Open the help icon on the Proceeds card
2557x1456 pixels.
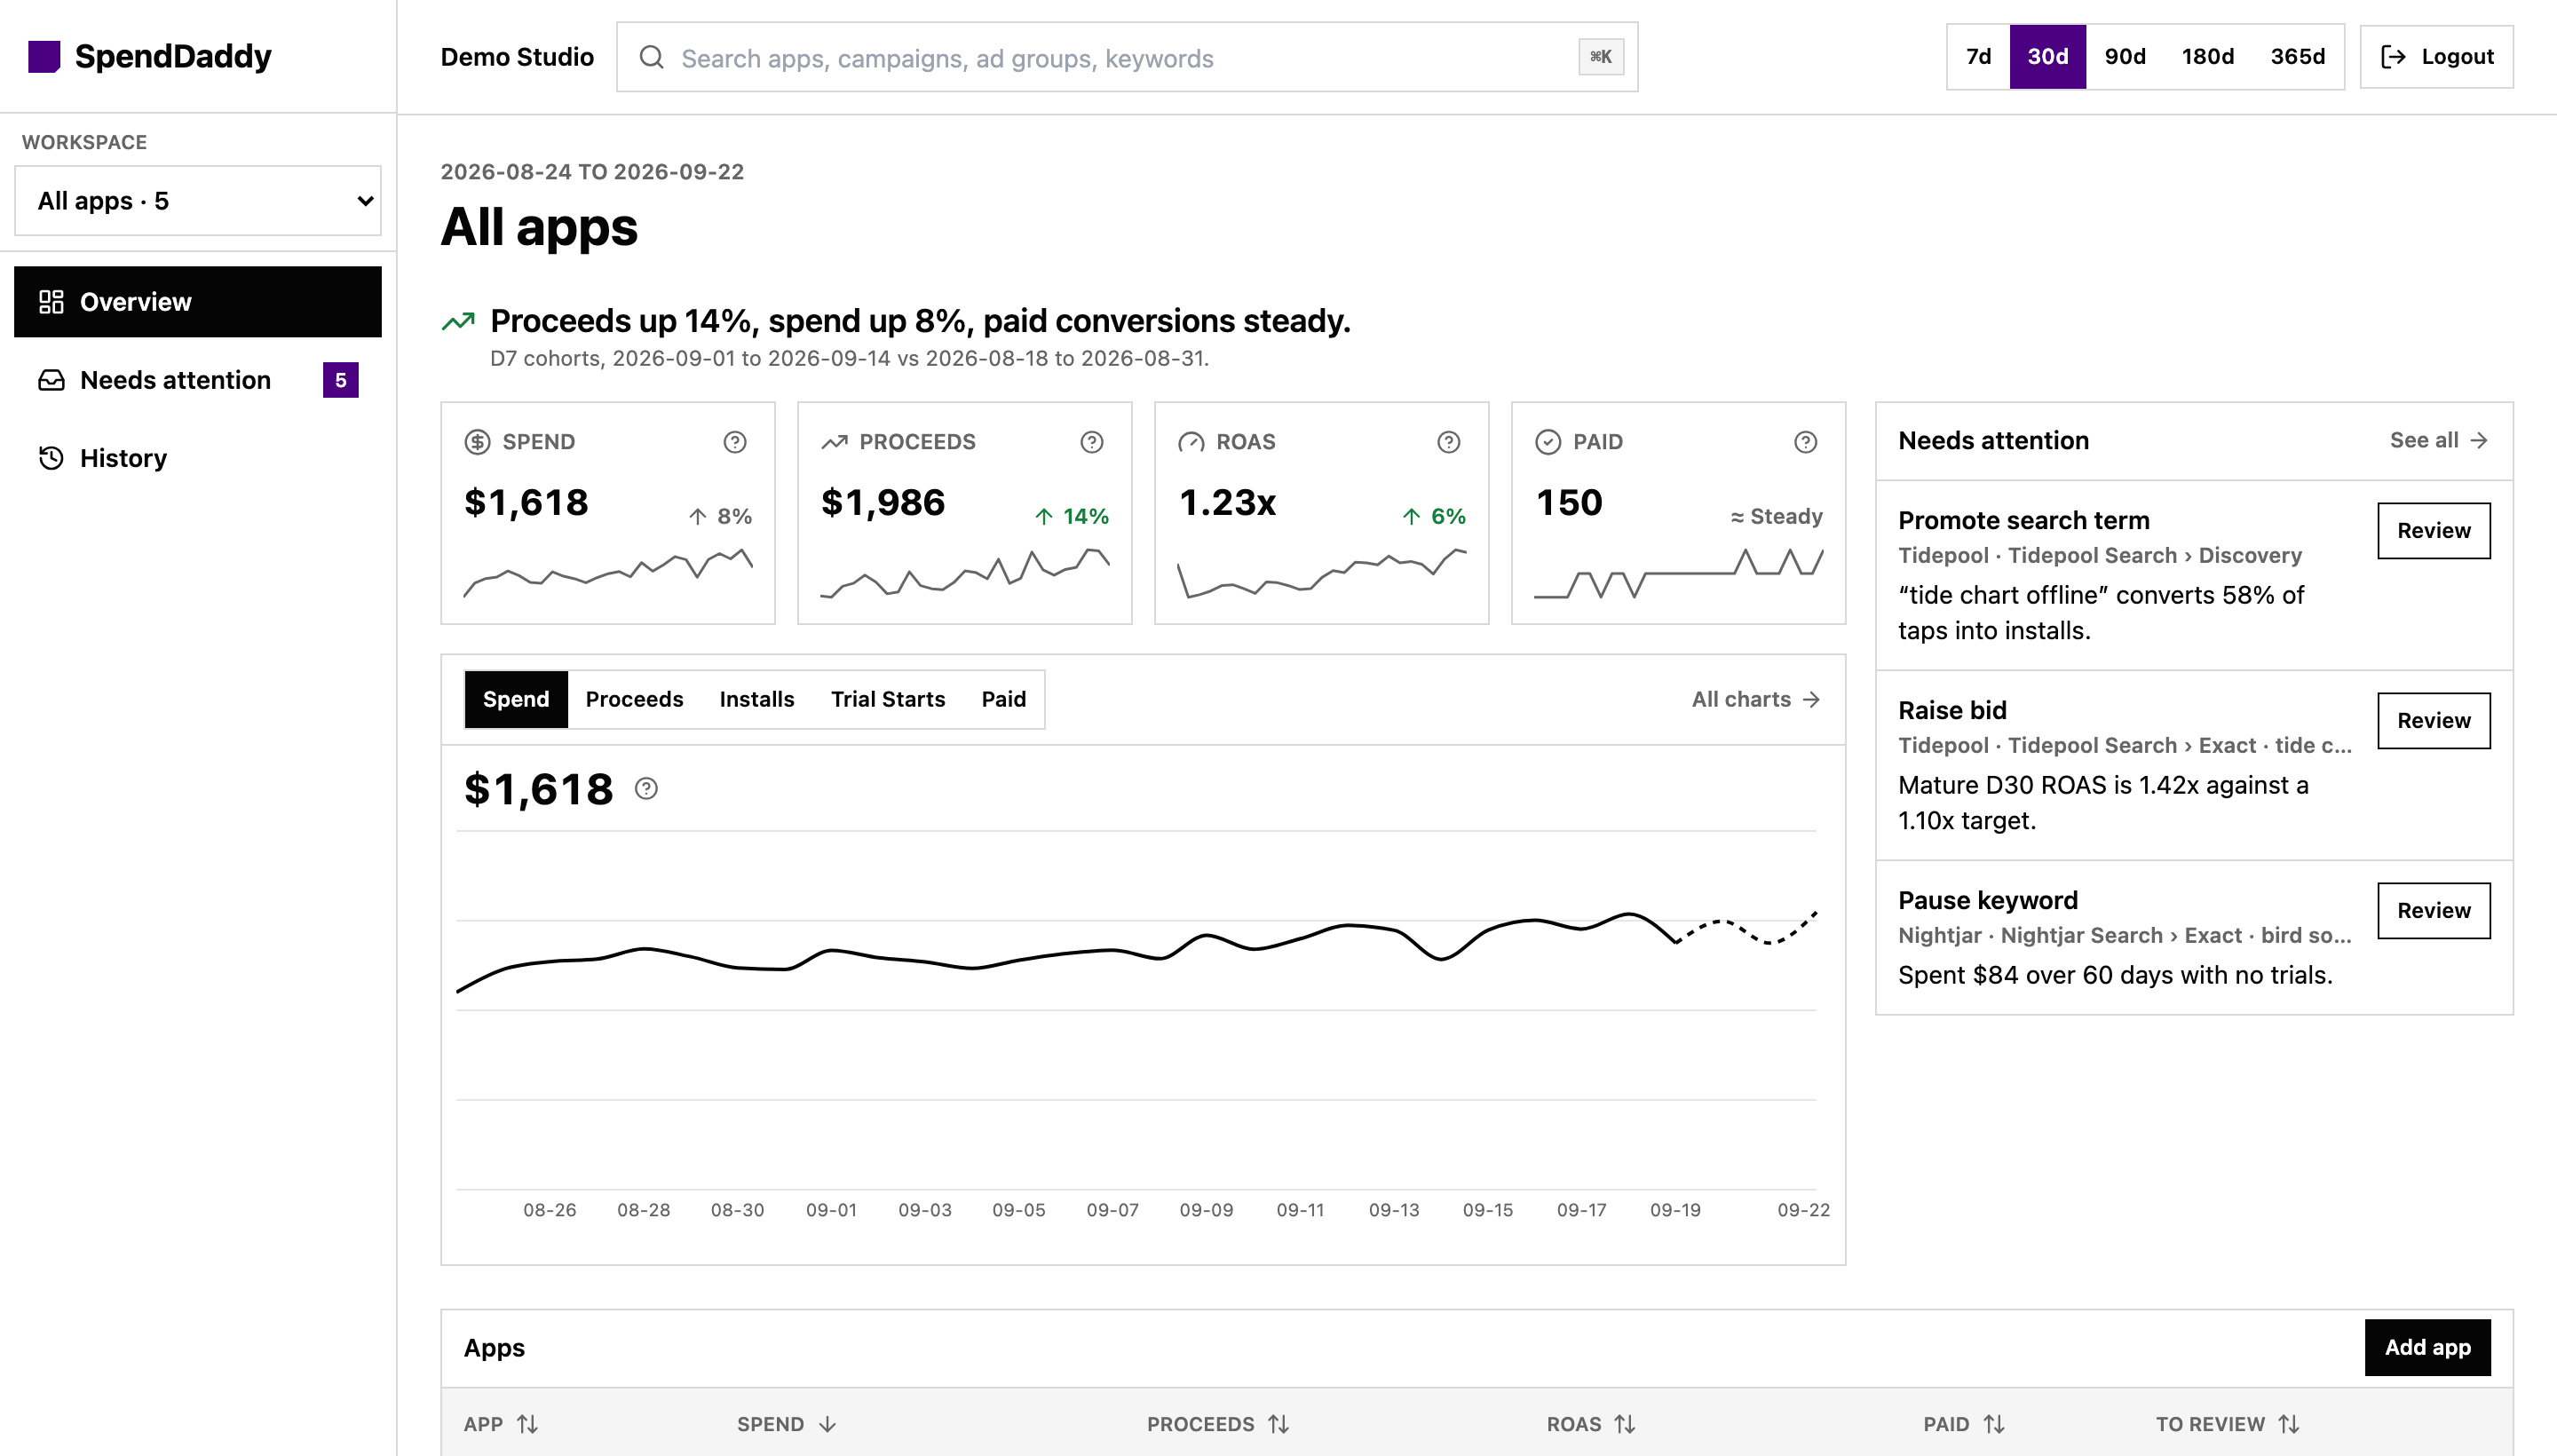(1092, 442)
